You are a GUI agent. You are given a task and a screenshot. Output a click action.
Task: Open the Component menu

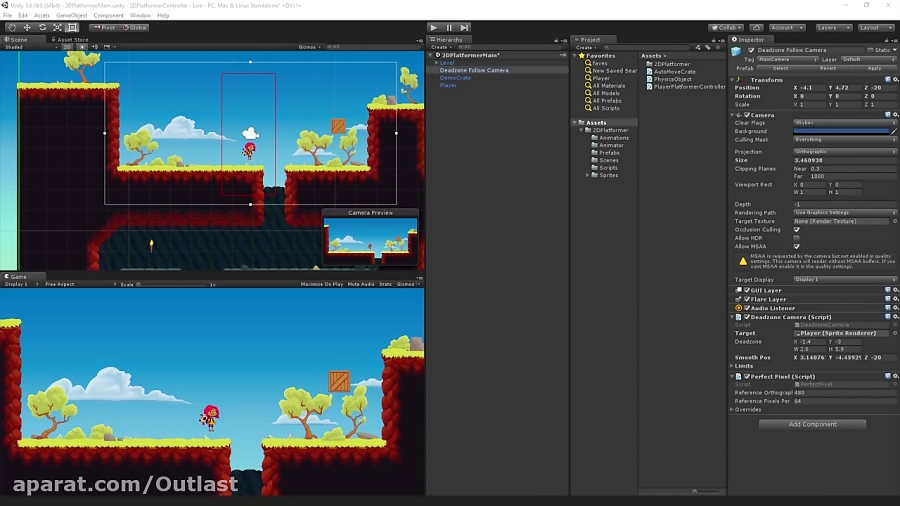(108, 15)
